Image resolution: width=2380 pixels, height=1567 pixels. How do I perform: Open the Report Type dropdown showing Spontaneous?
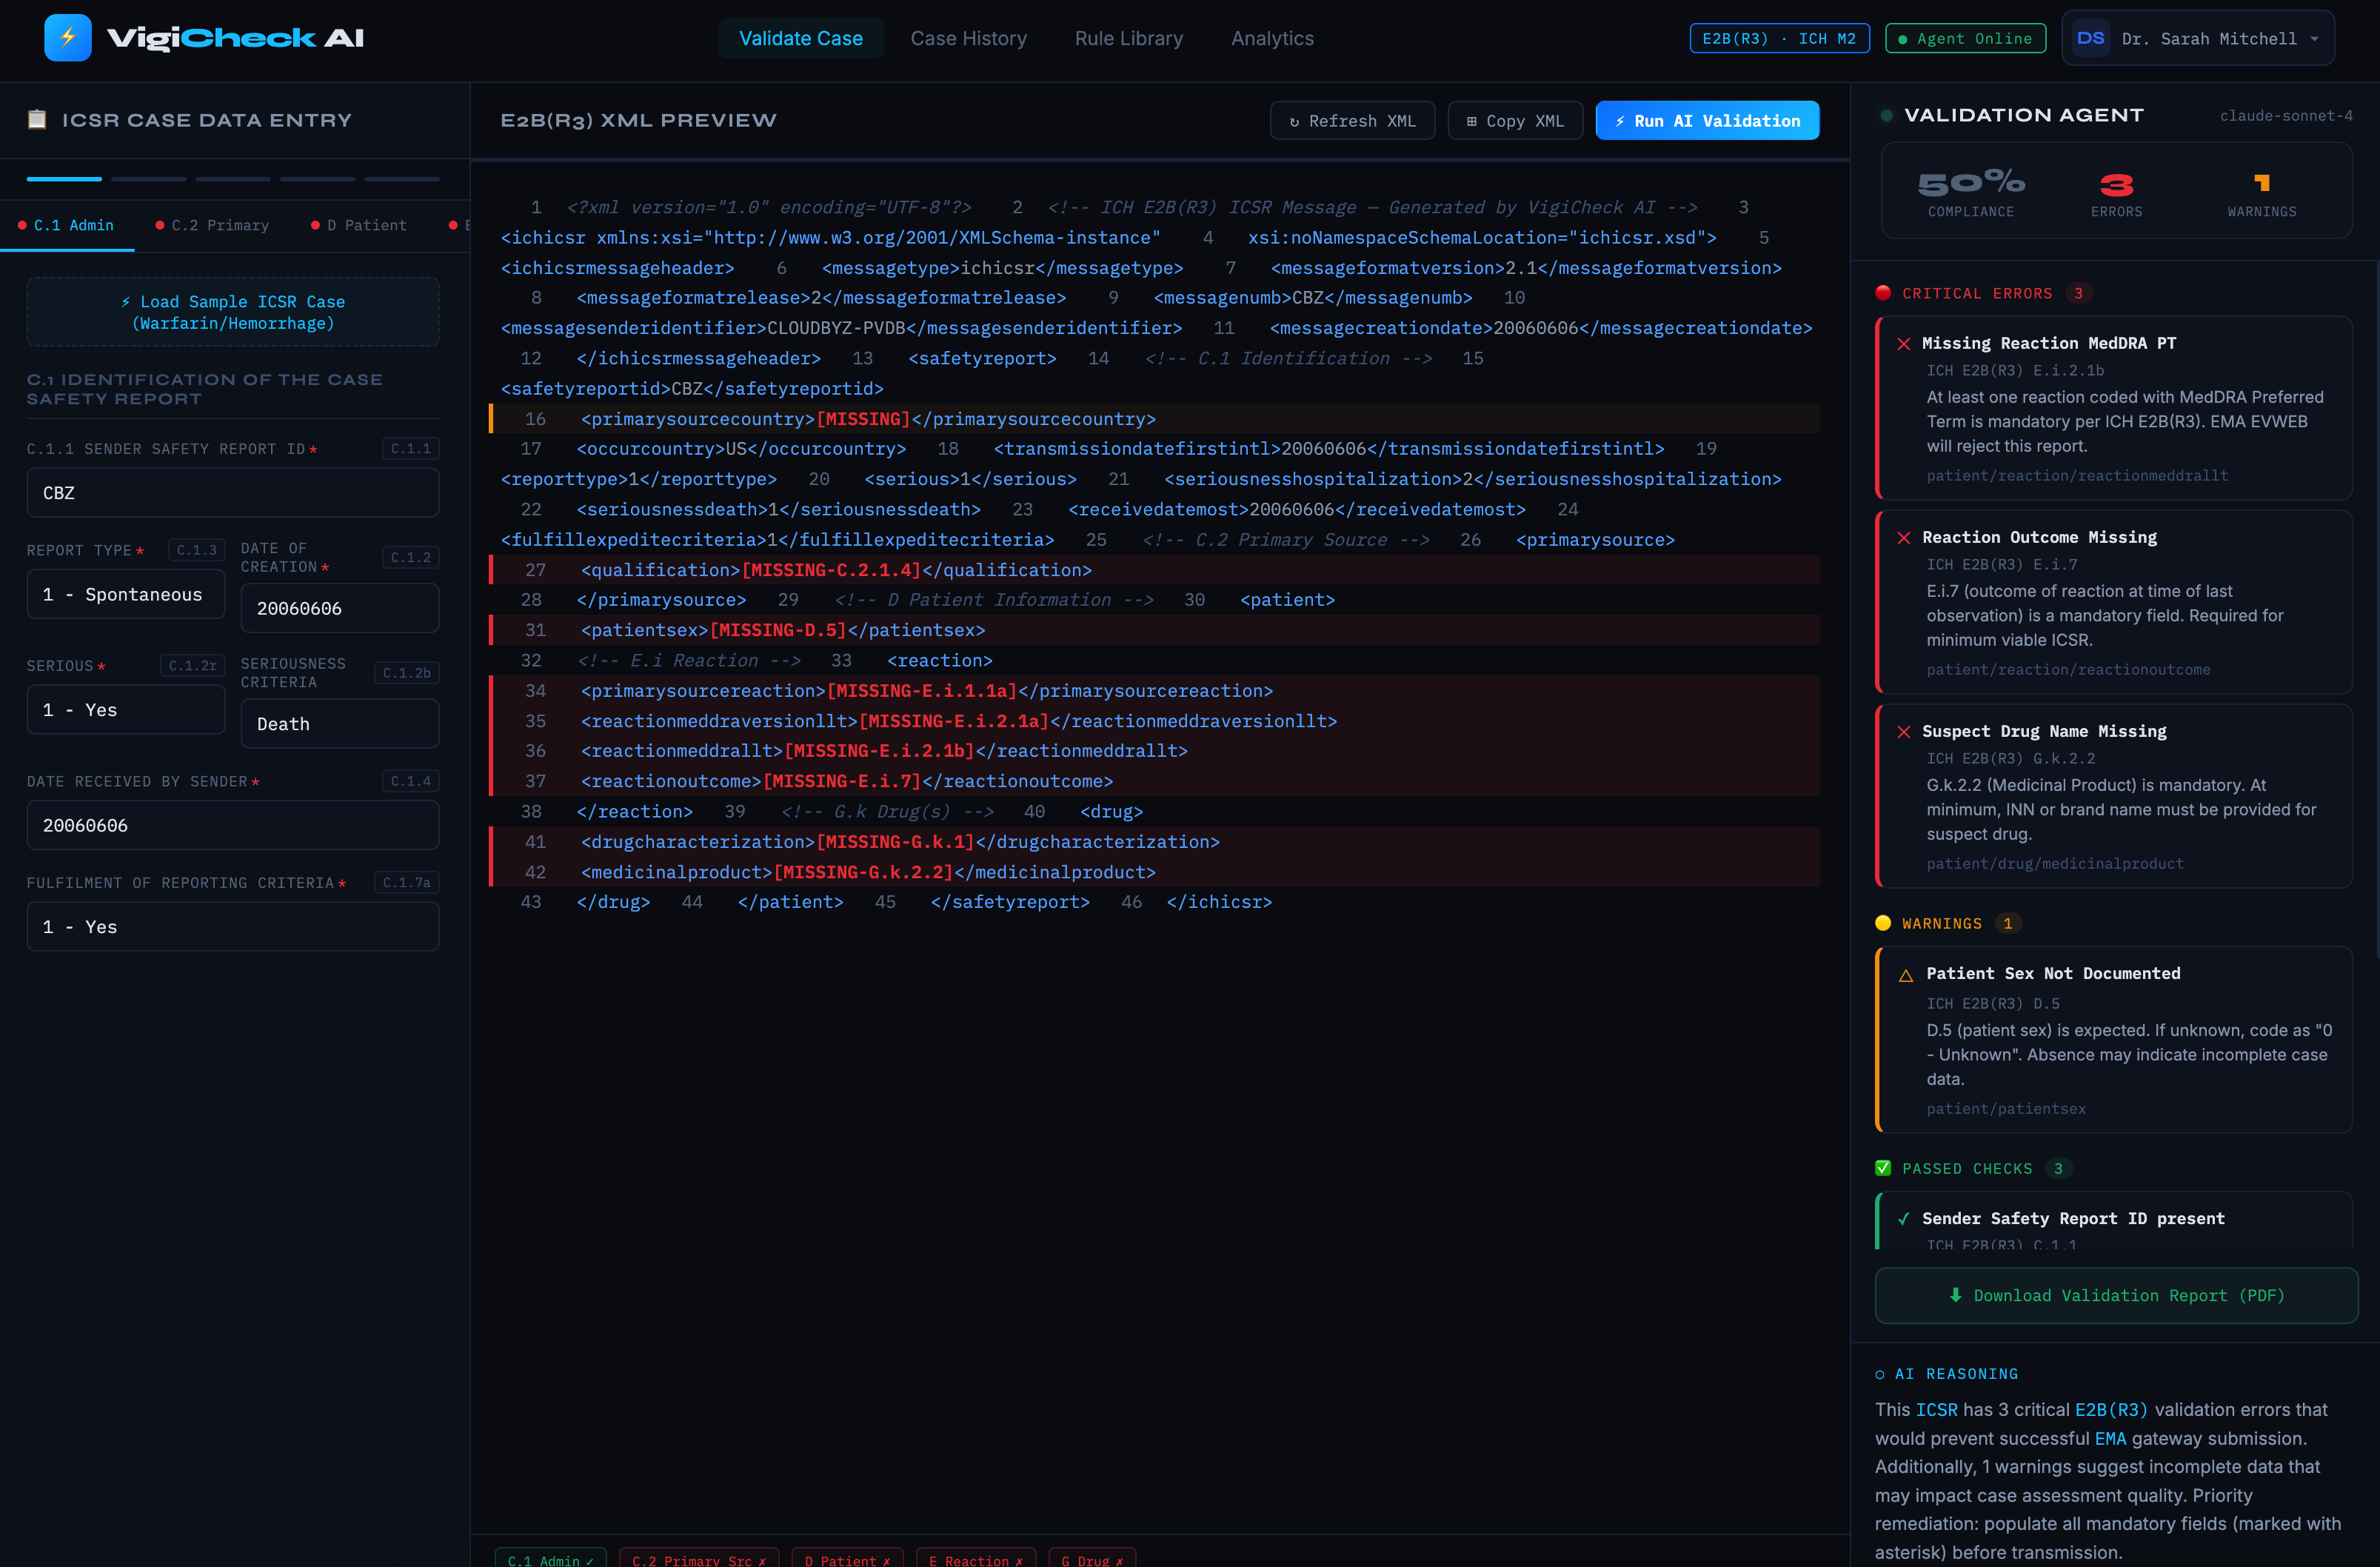126,594
